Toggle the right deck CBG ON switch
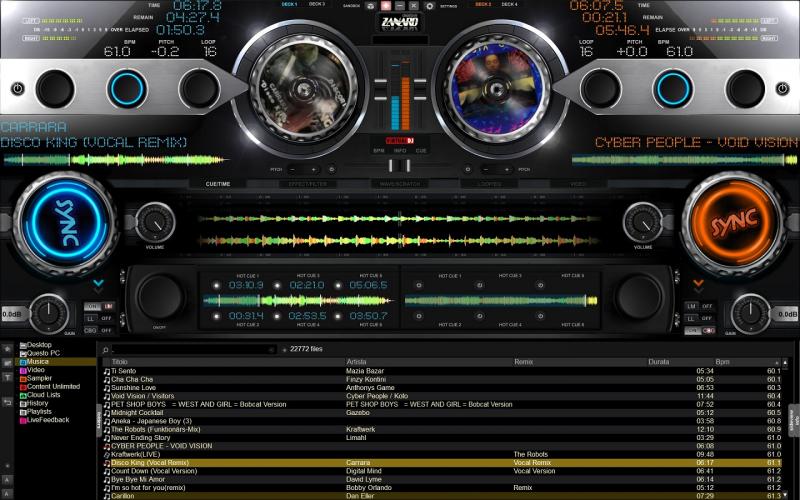 point(699,330)
